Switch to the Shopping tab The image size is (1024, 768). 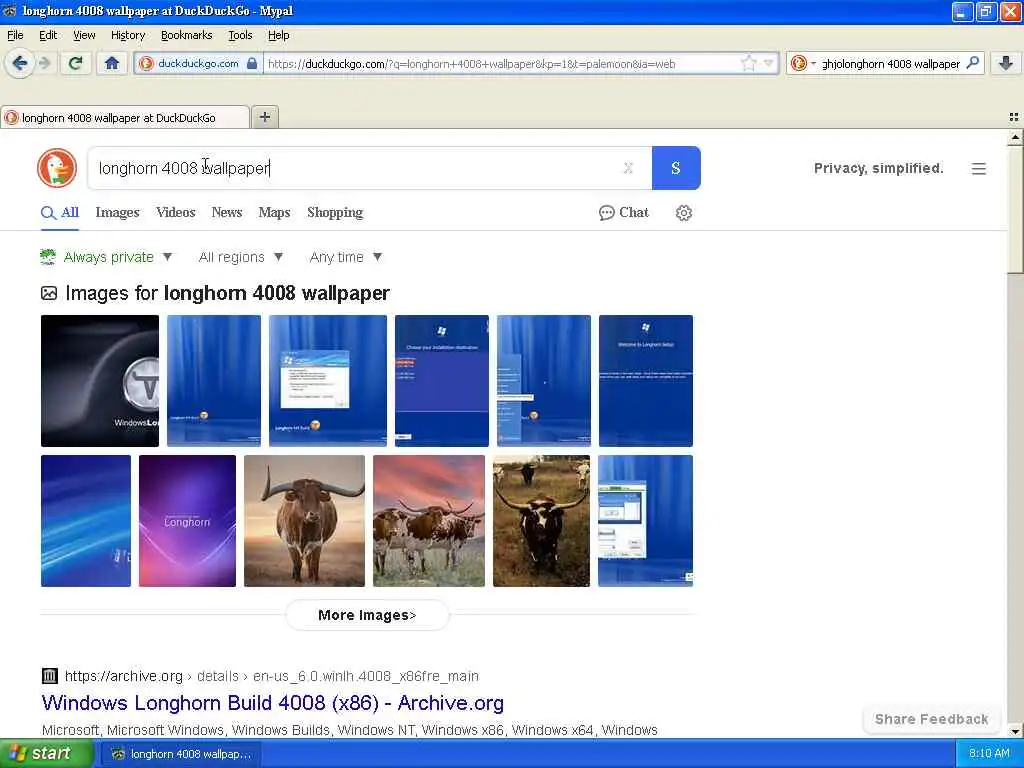(x=335, y=212)
